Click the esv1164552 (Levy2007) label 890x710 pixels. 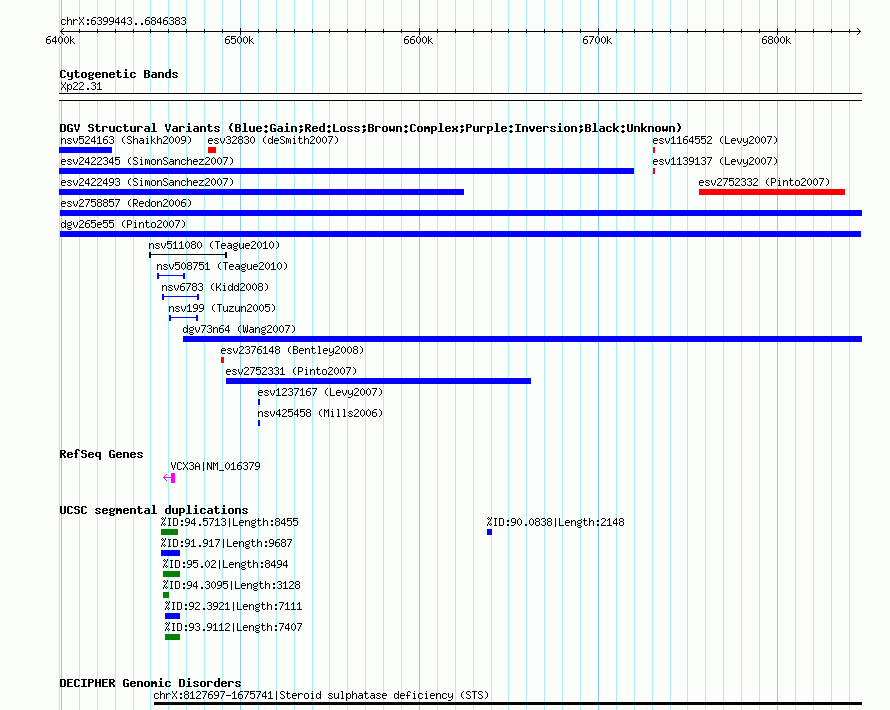click(715, 140)
